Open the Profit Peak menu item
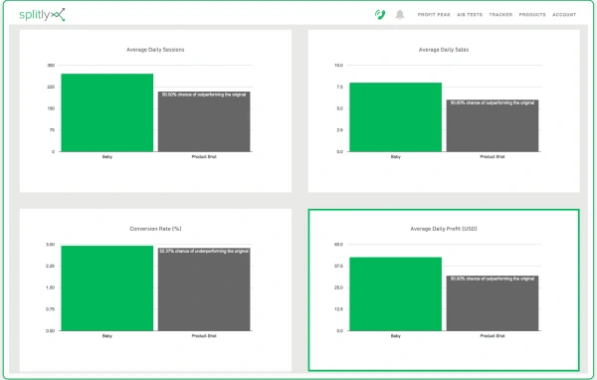Viewport: 597px width, 380px height. pyautogui.click(x=434, y=14)
